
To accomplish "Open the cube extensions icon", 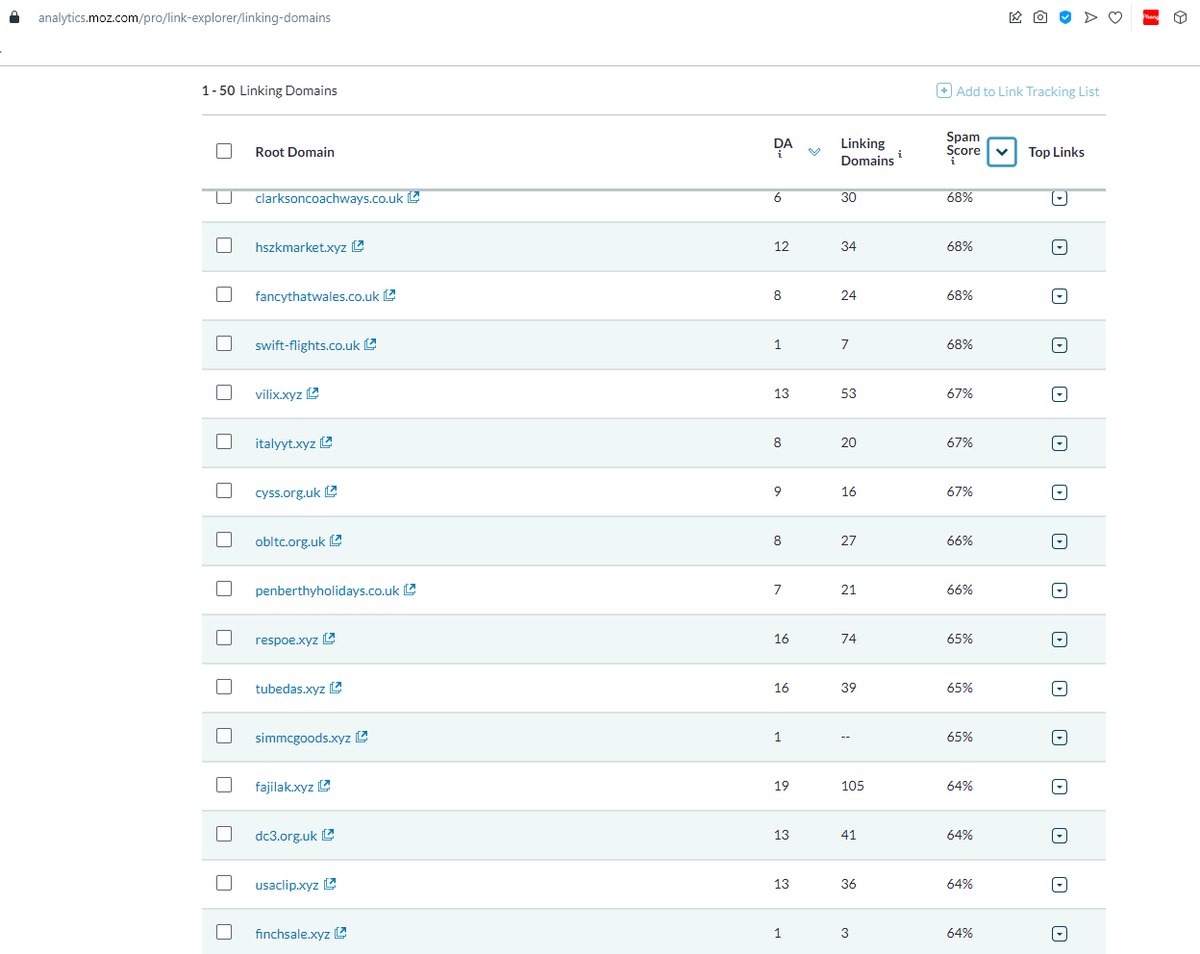I will (1180, 17).
